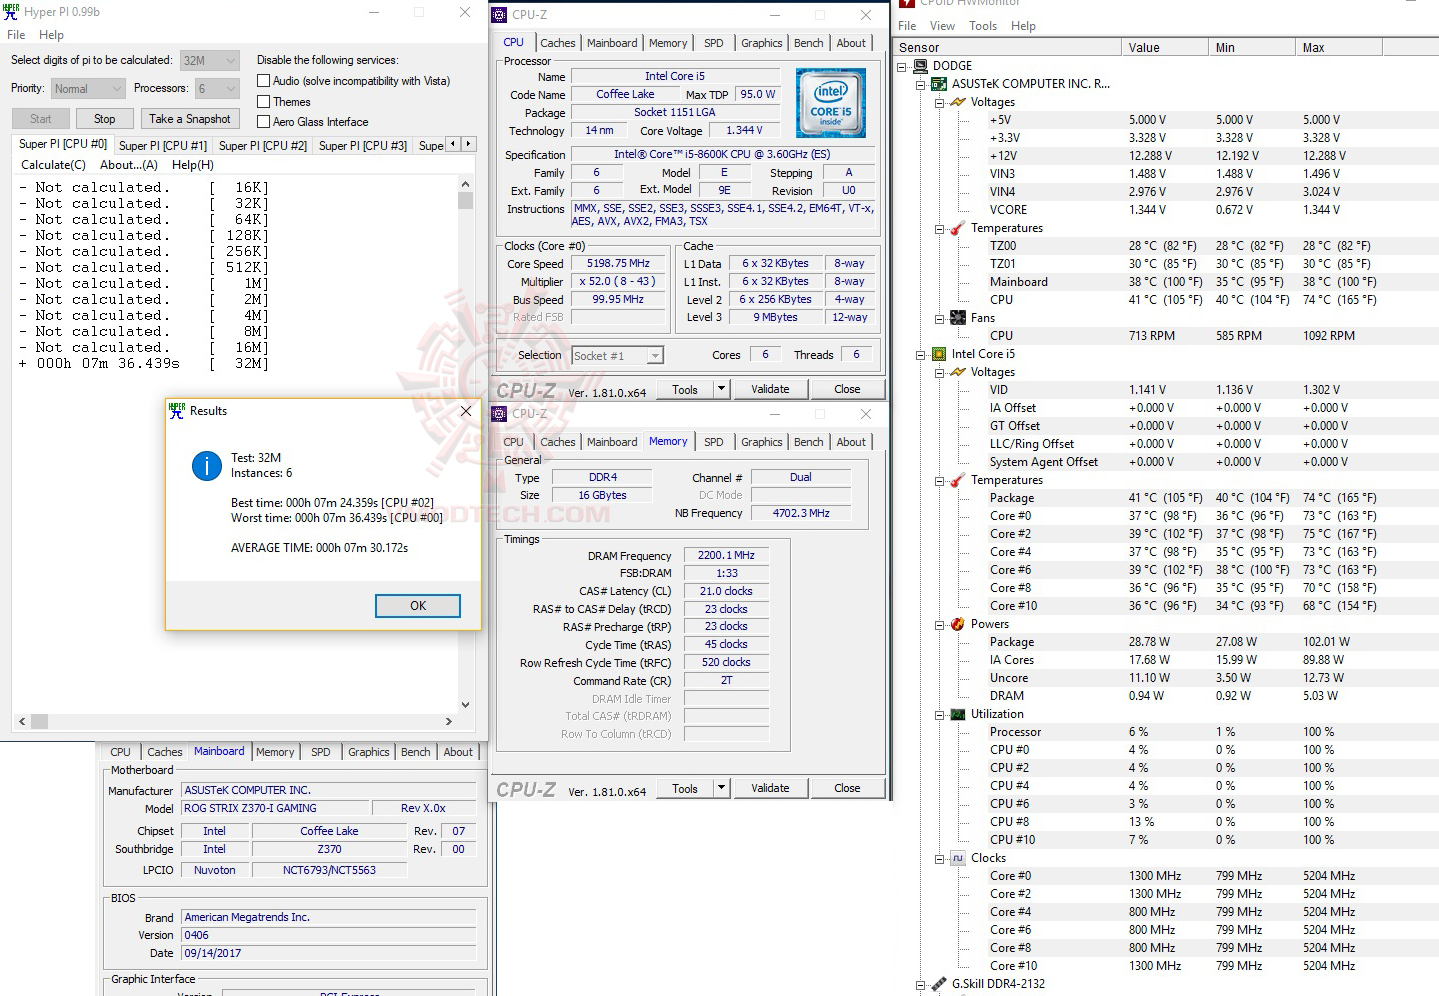Collapse the DODGE tree node
This screenshot has height=996, width=1439.
(x=902, y=67)
